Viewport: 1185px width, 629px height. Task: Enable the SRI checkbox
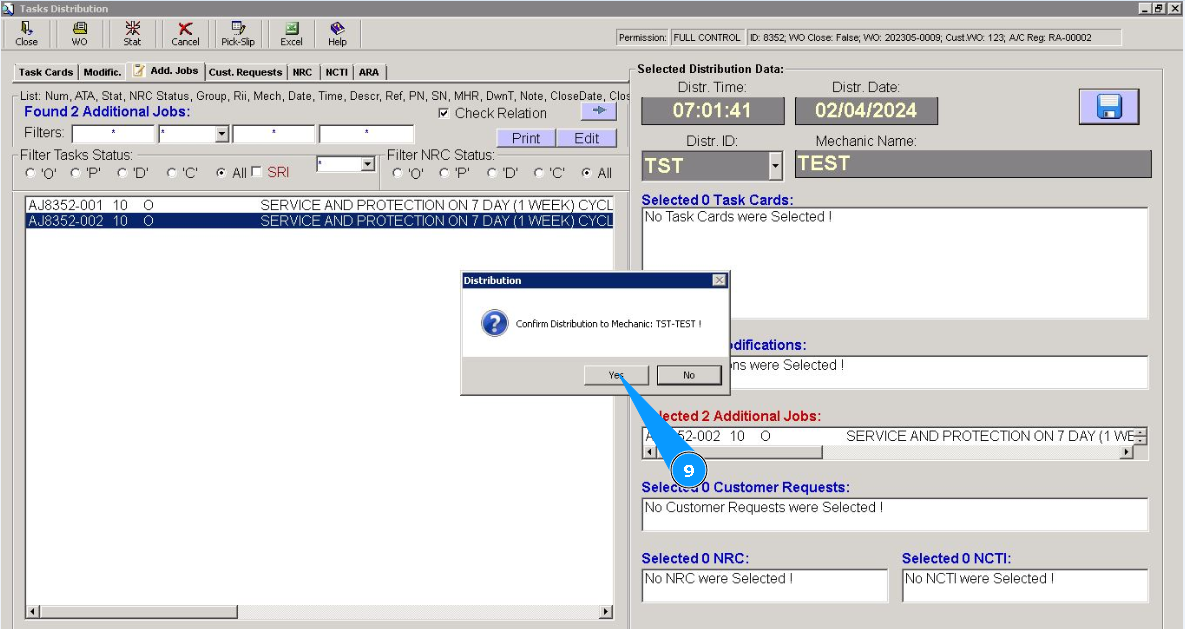[x=256, y=172]
